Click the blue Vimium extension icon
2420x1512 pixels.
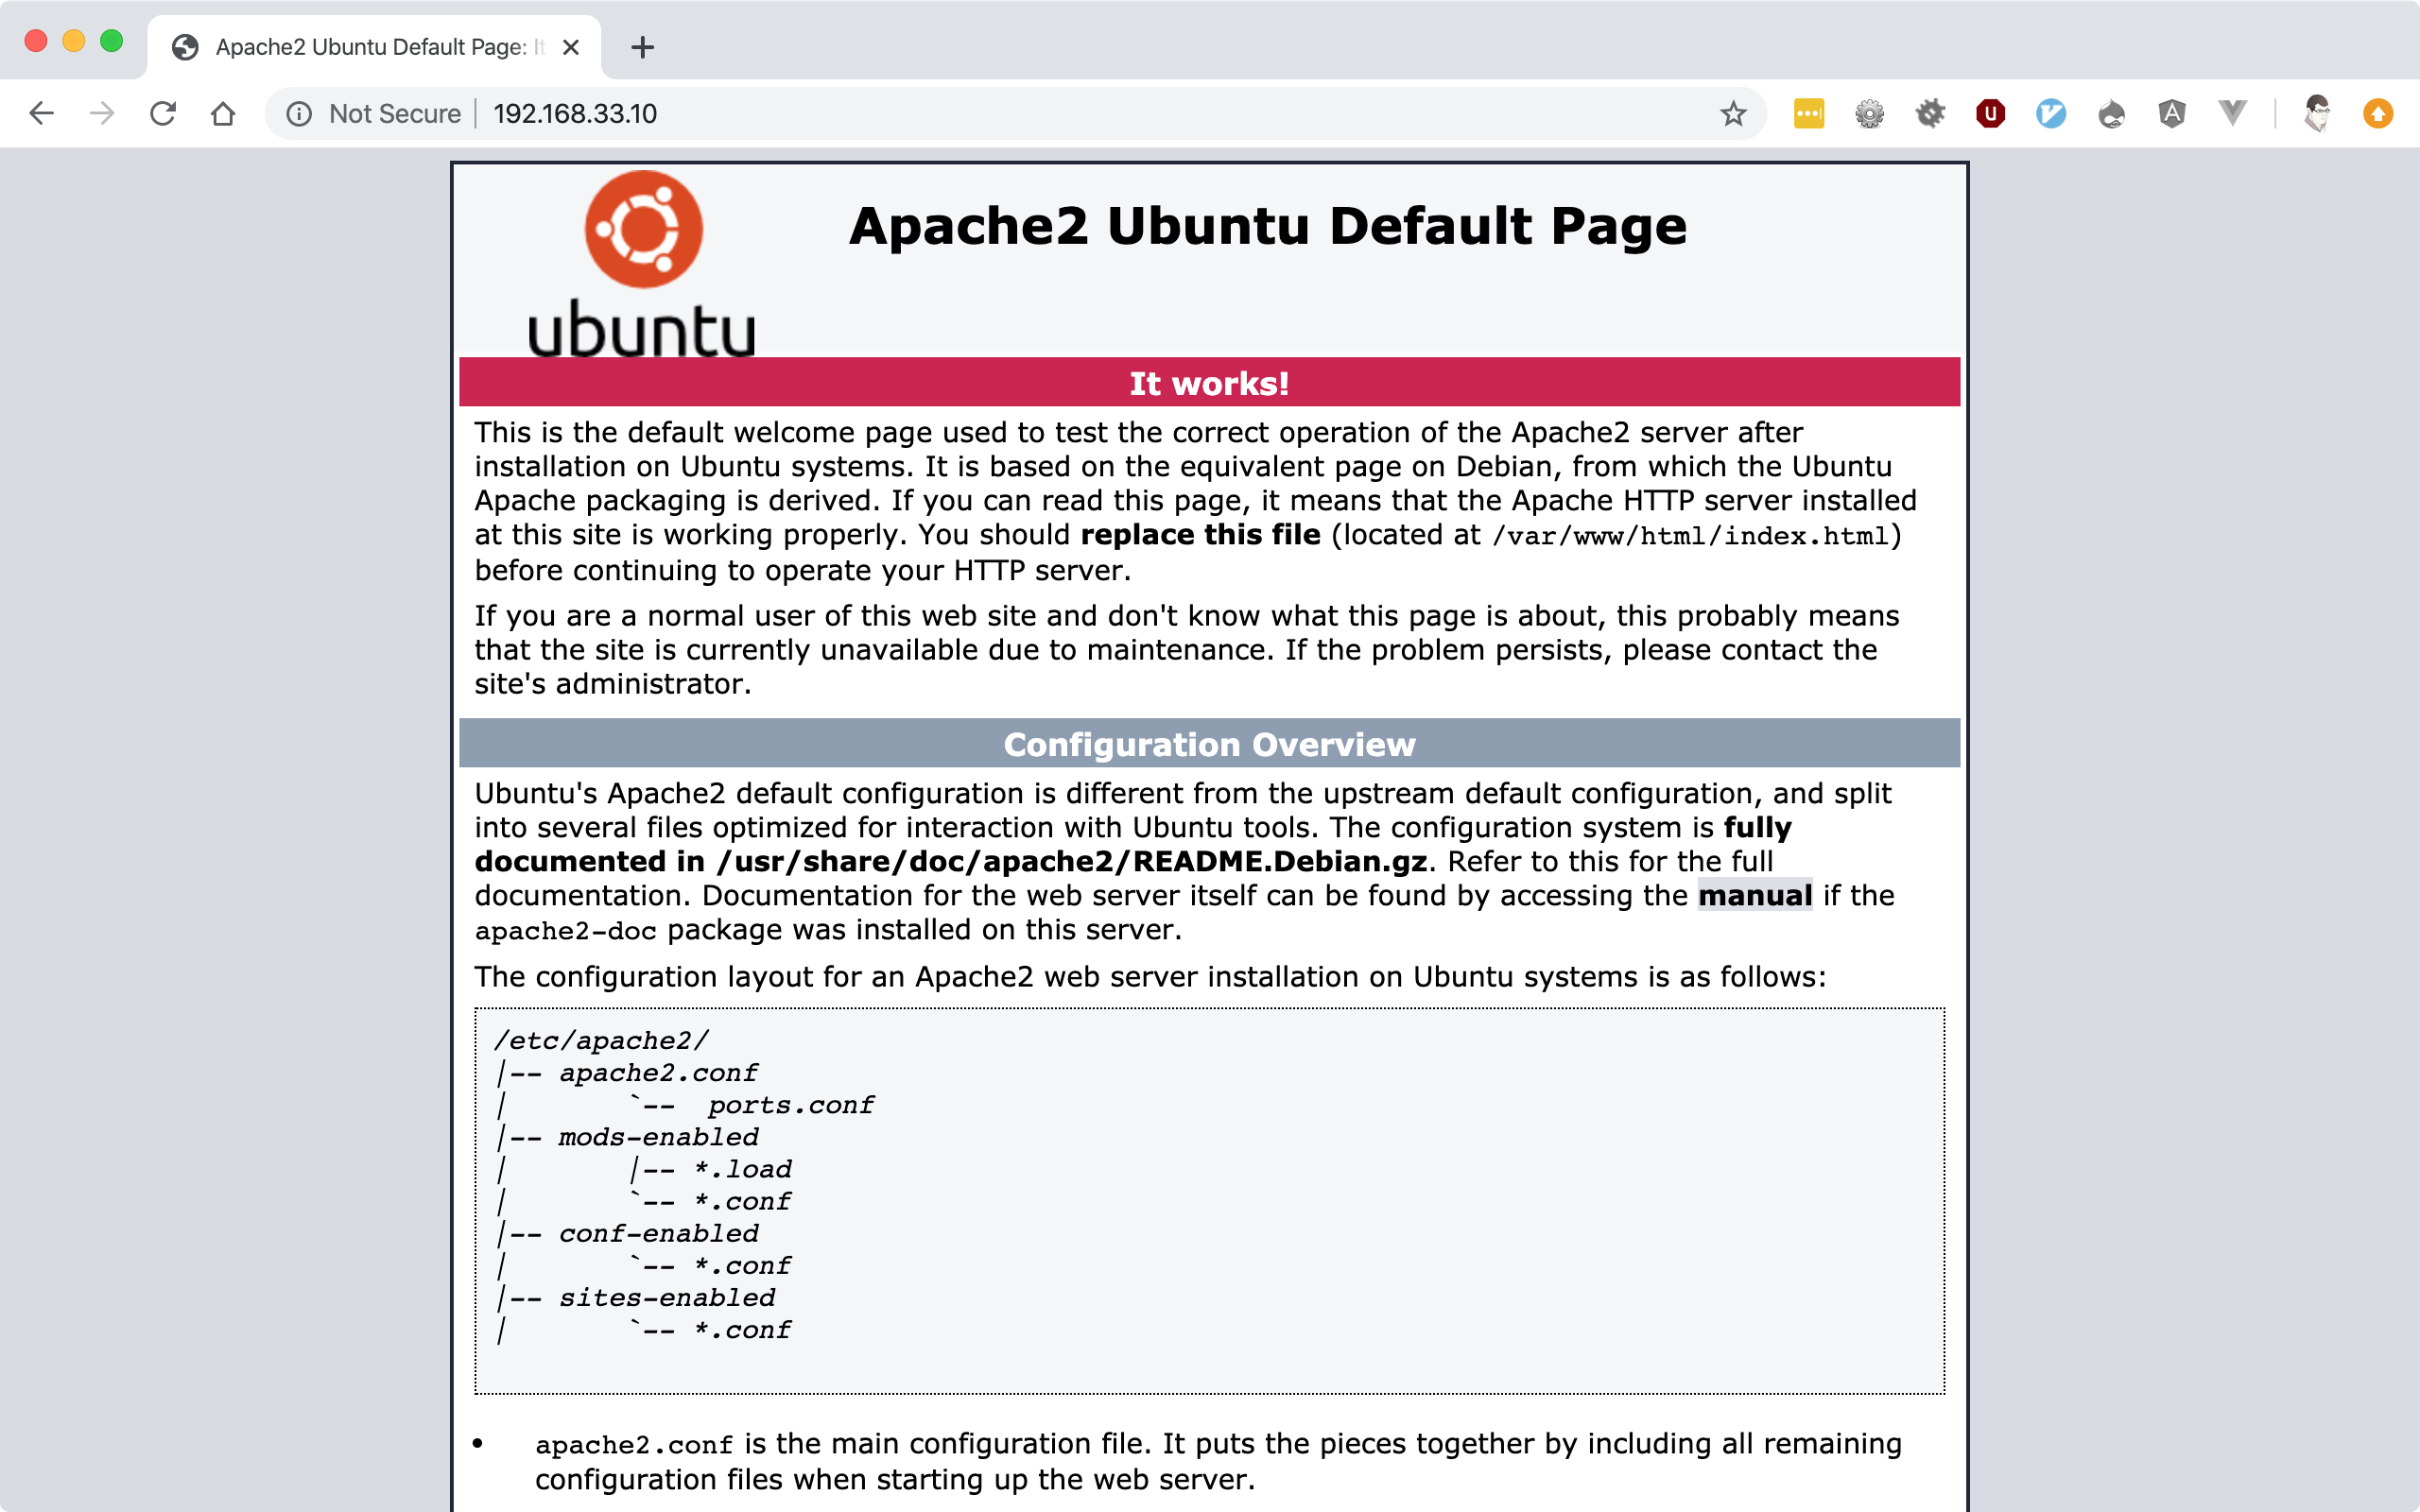point(2050,113)
